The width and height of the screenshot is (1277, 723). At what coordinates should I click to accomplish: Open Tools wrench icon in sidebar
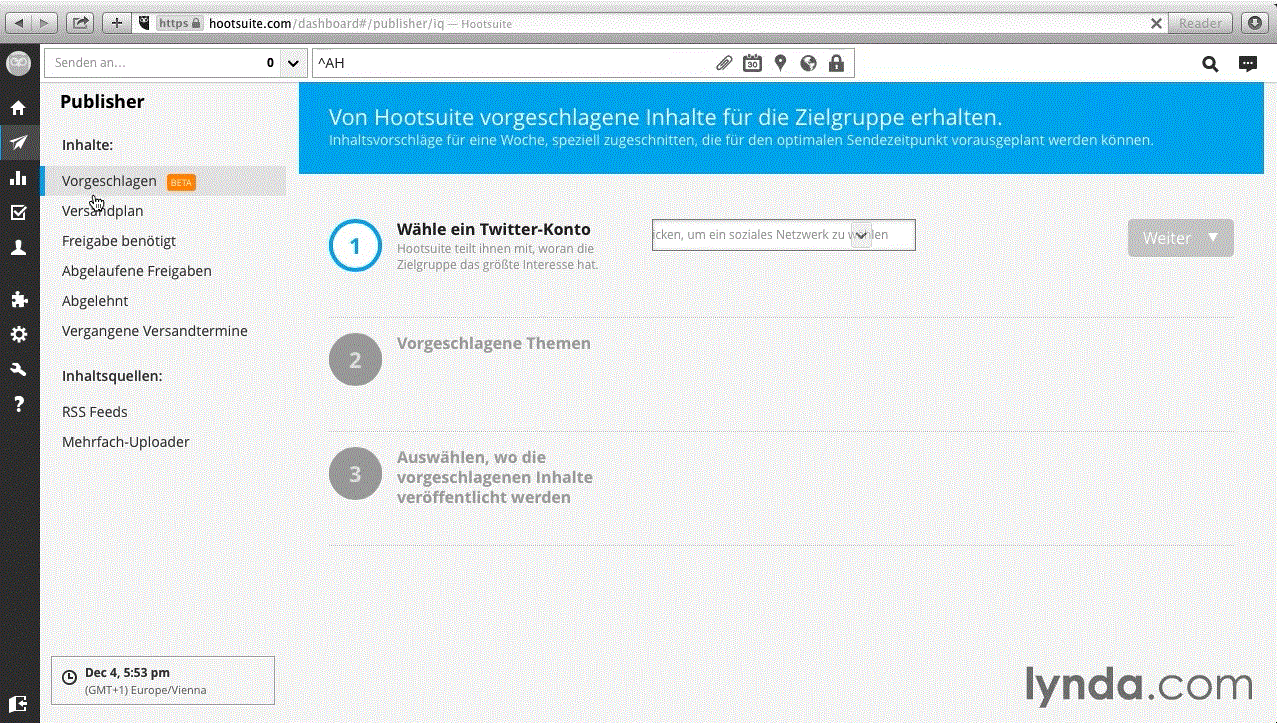18,369
